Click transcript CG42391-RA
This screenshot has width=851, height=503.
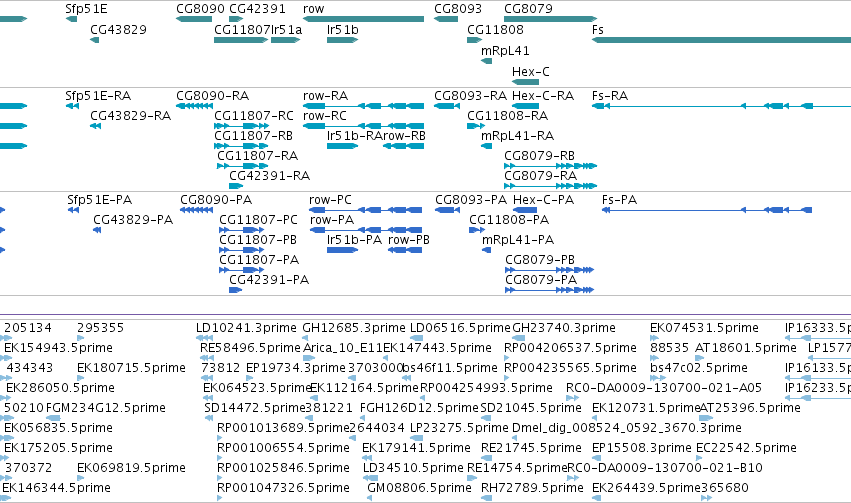coord(269,176)
